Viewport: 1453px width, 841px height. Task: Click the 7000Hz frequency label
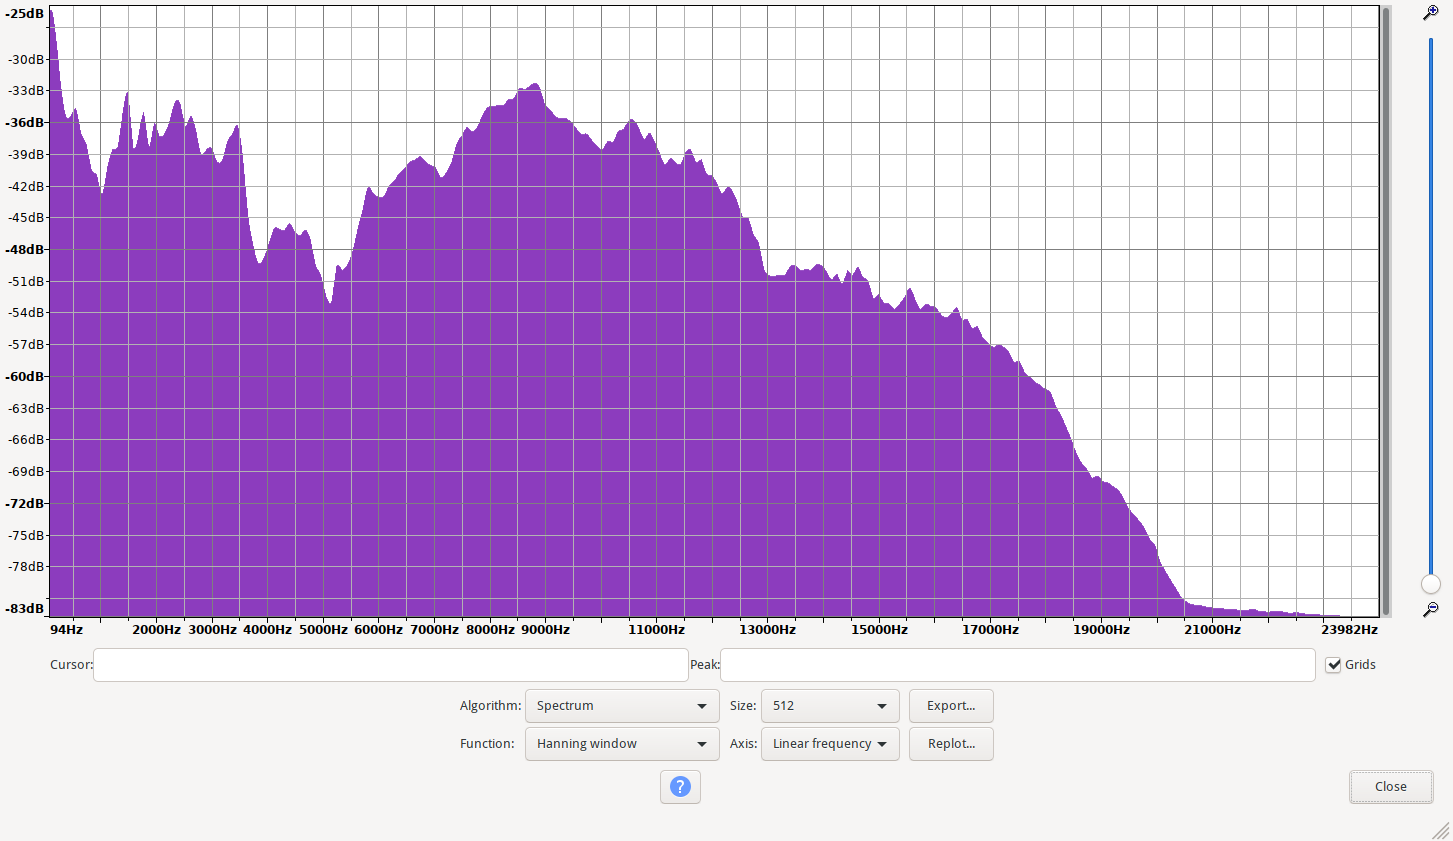click(434, 630)
